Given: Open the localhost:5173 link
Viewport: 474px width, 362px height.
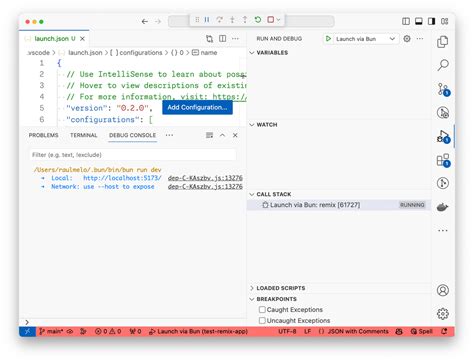Looking at the screenshot, I should click(x=122, y=178).
